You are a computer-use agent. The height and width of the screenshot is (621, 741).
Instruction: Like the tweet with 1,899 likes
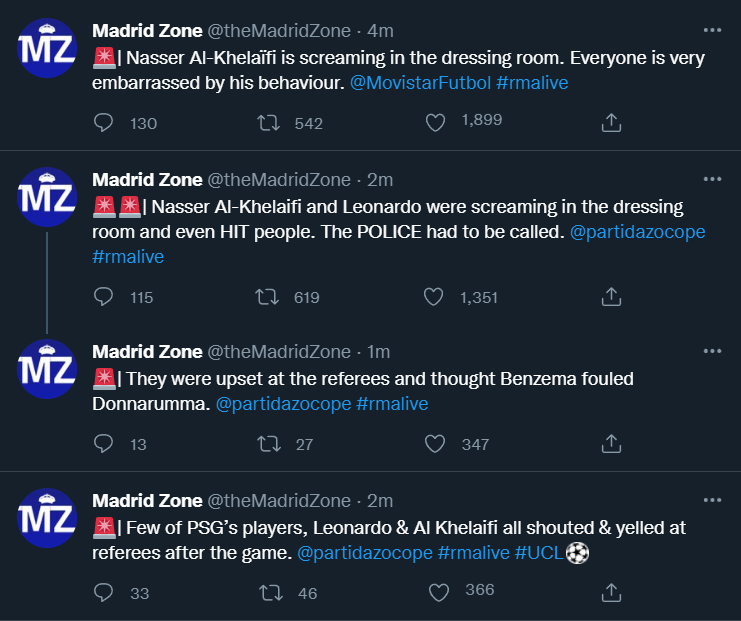tap(435, 123)
